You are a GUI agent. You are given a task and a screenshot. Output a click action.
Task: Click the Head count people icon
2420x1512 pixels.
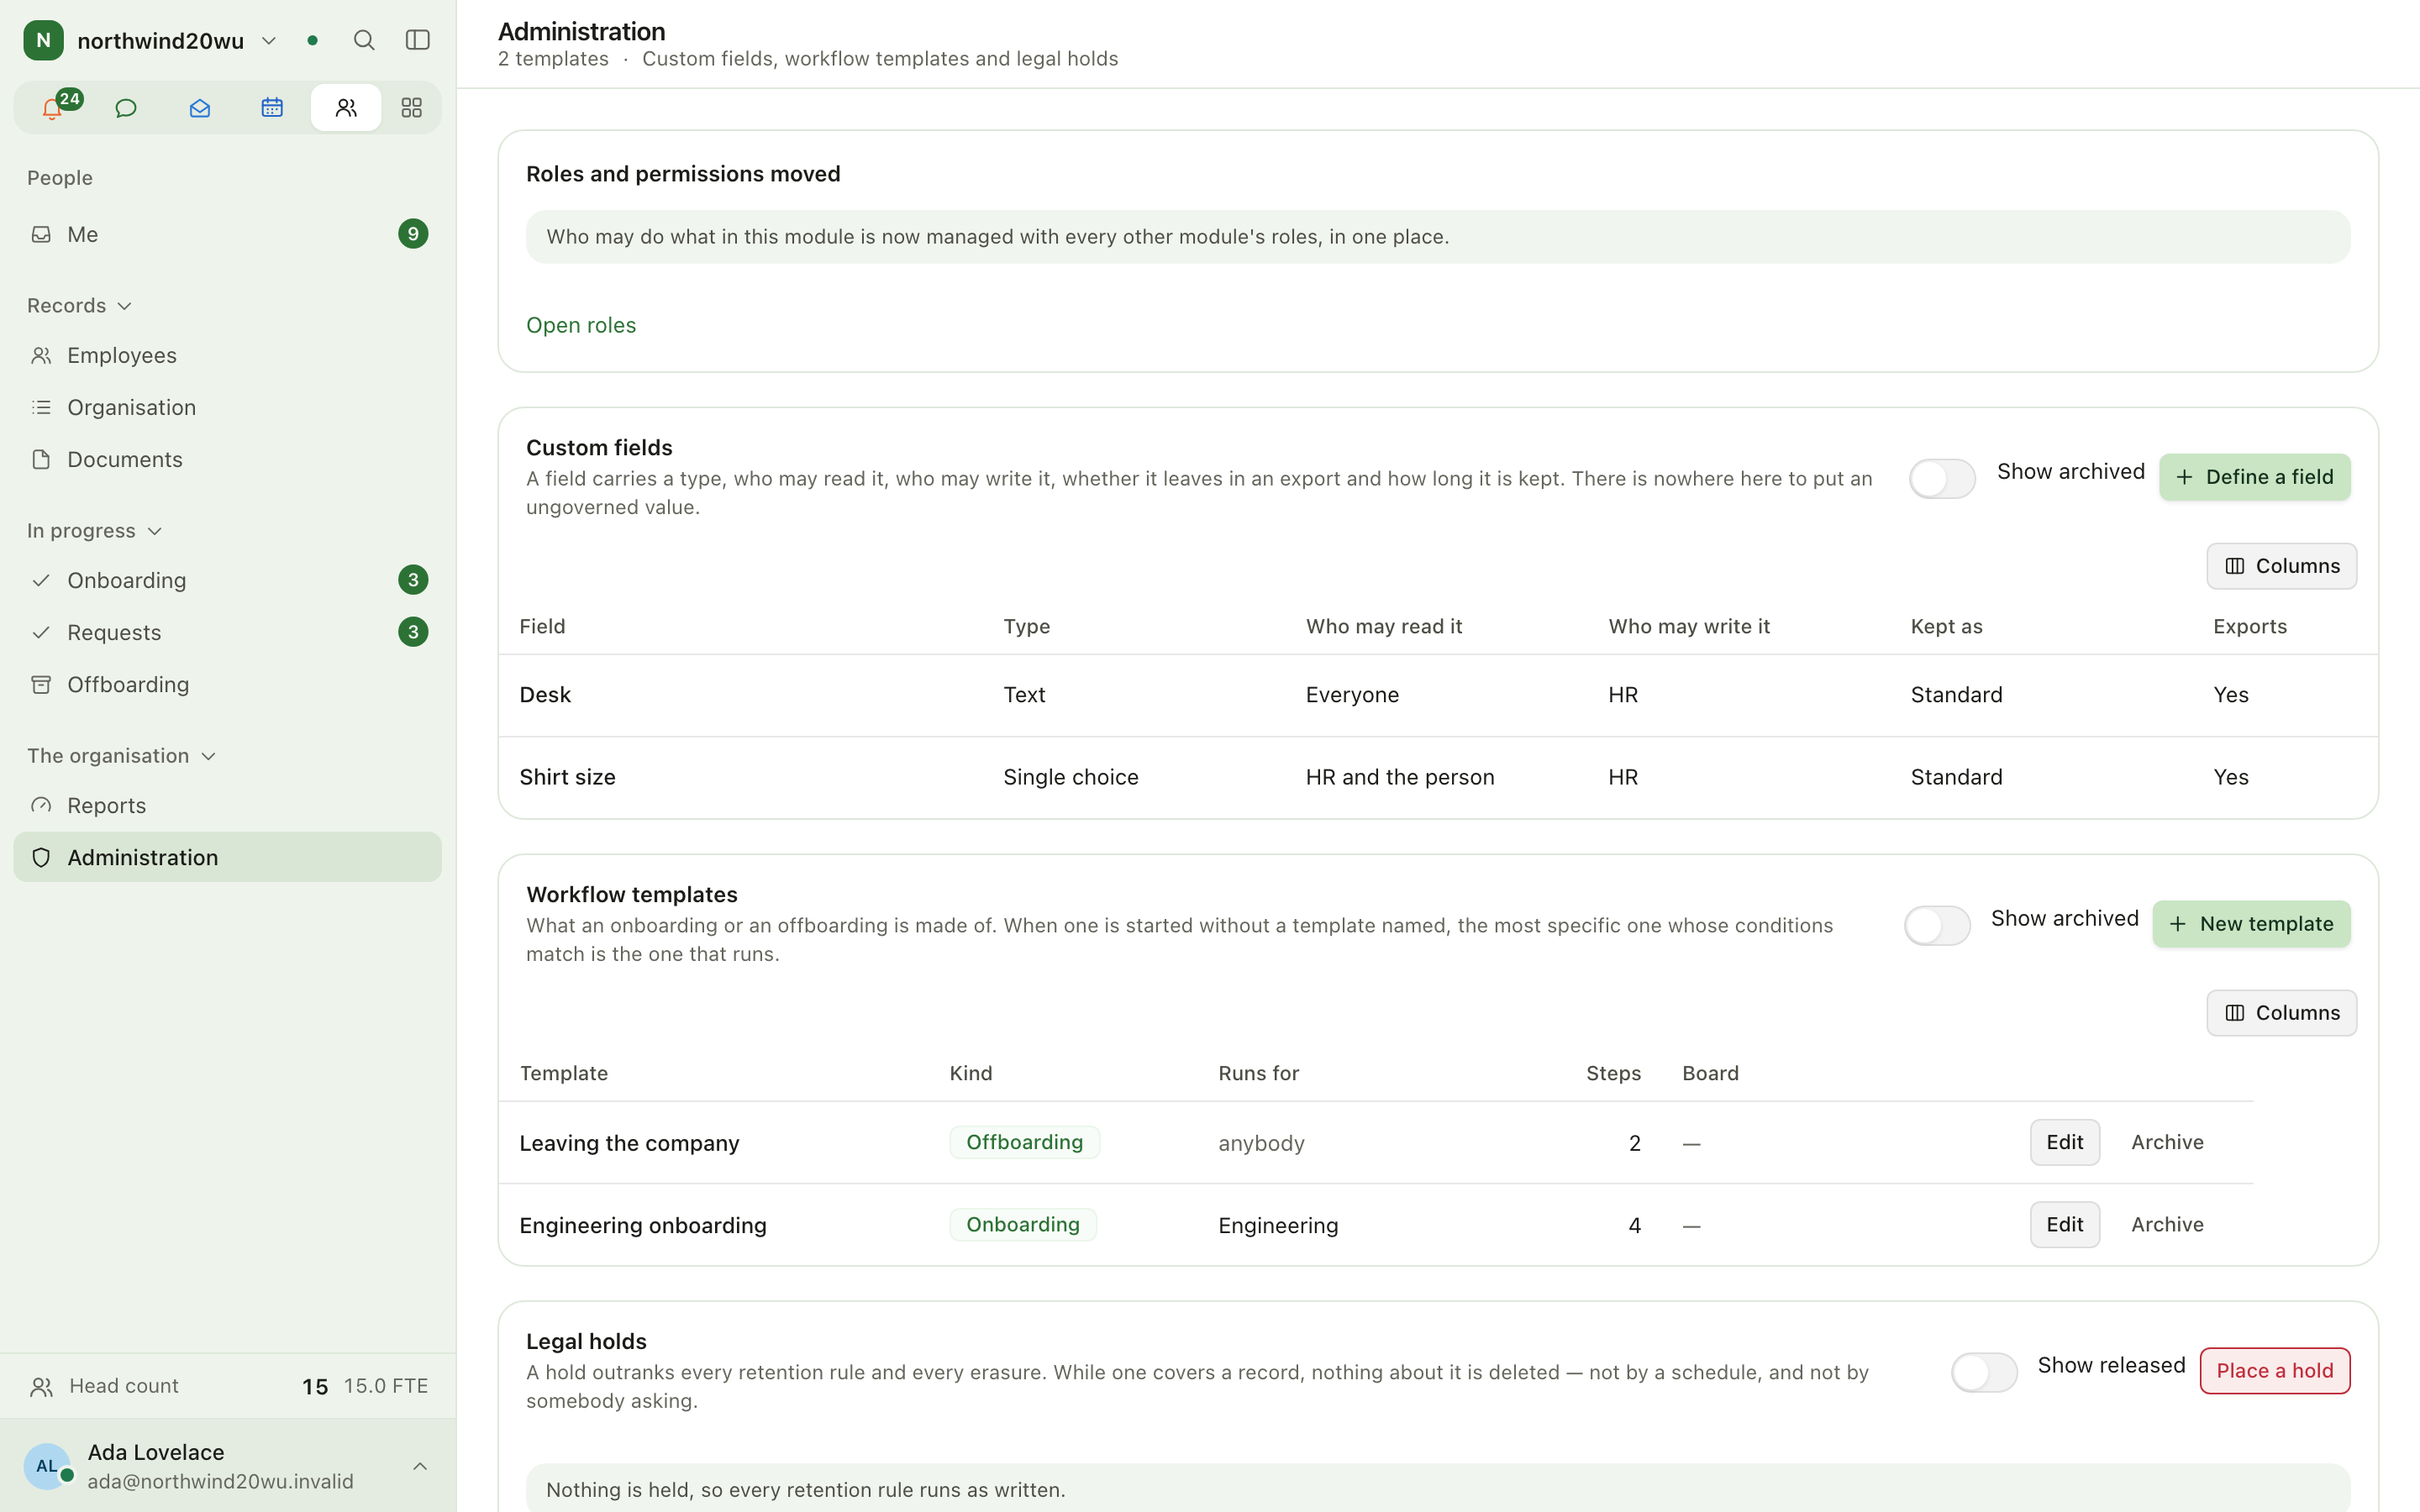[42, 1386]
